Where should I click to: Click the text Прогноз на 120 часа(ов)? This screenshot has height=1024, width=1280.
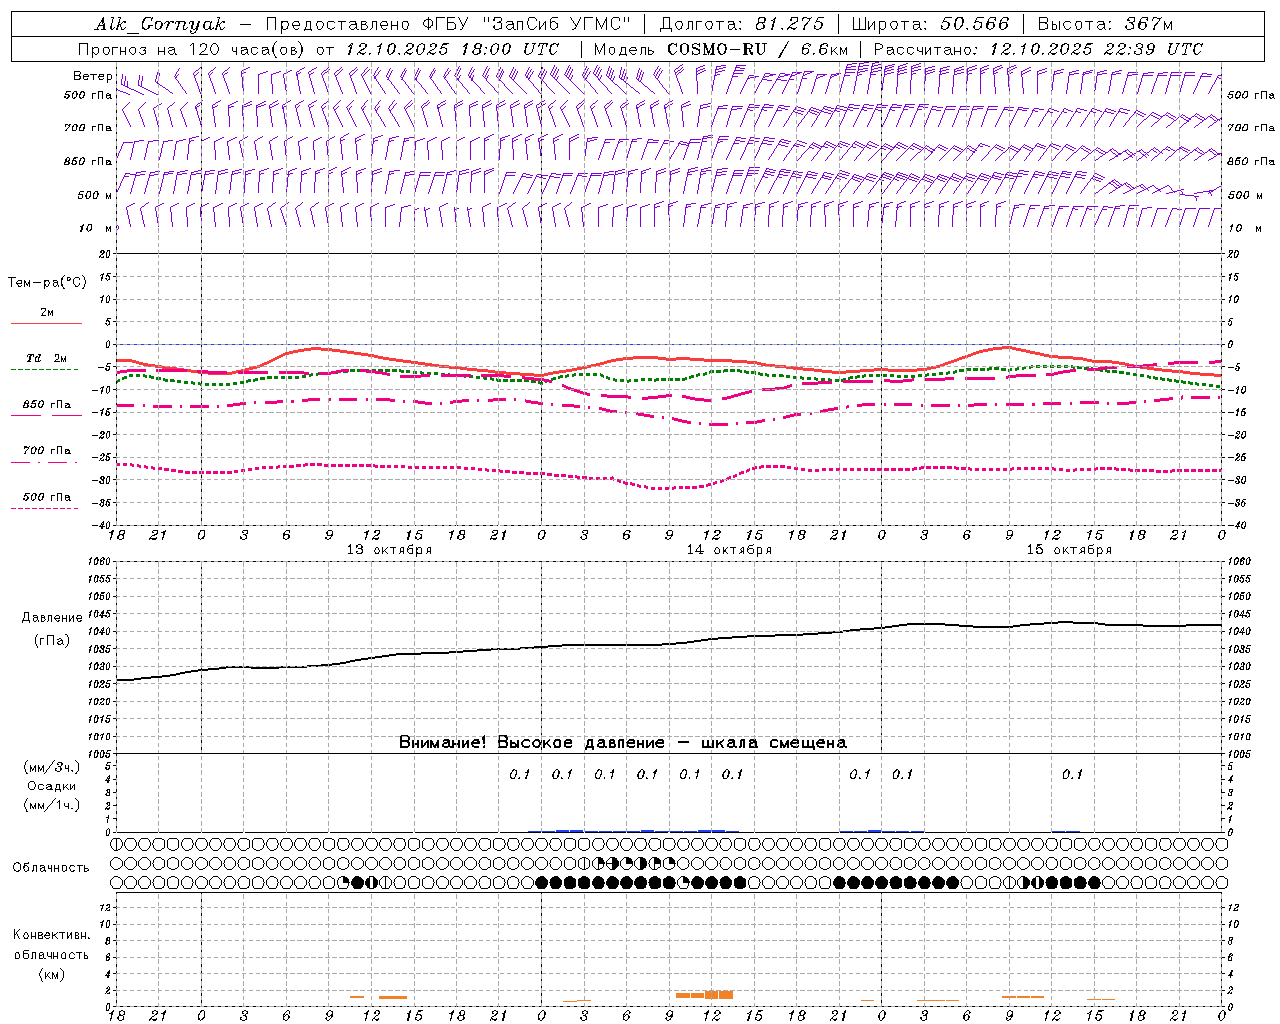pyautogui.click(x=193, y=49)
